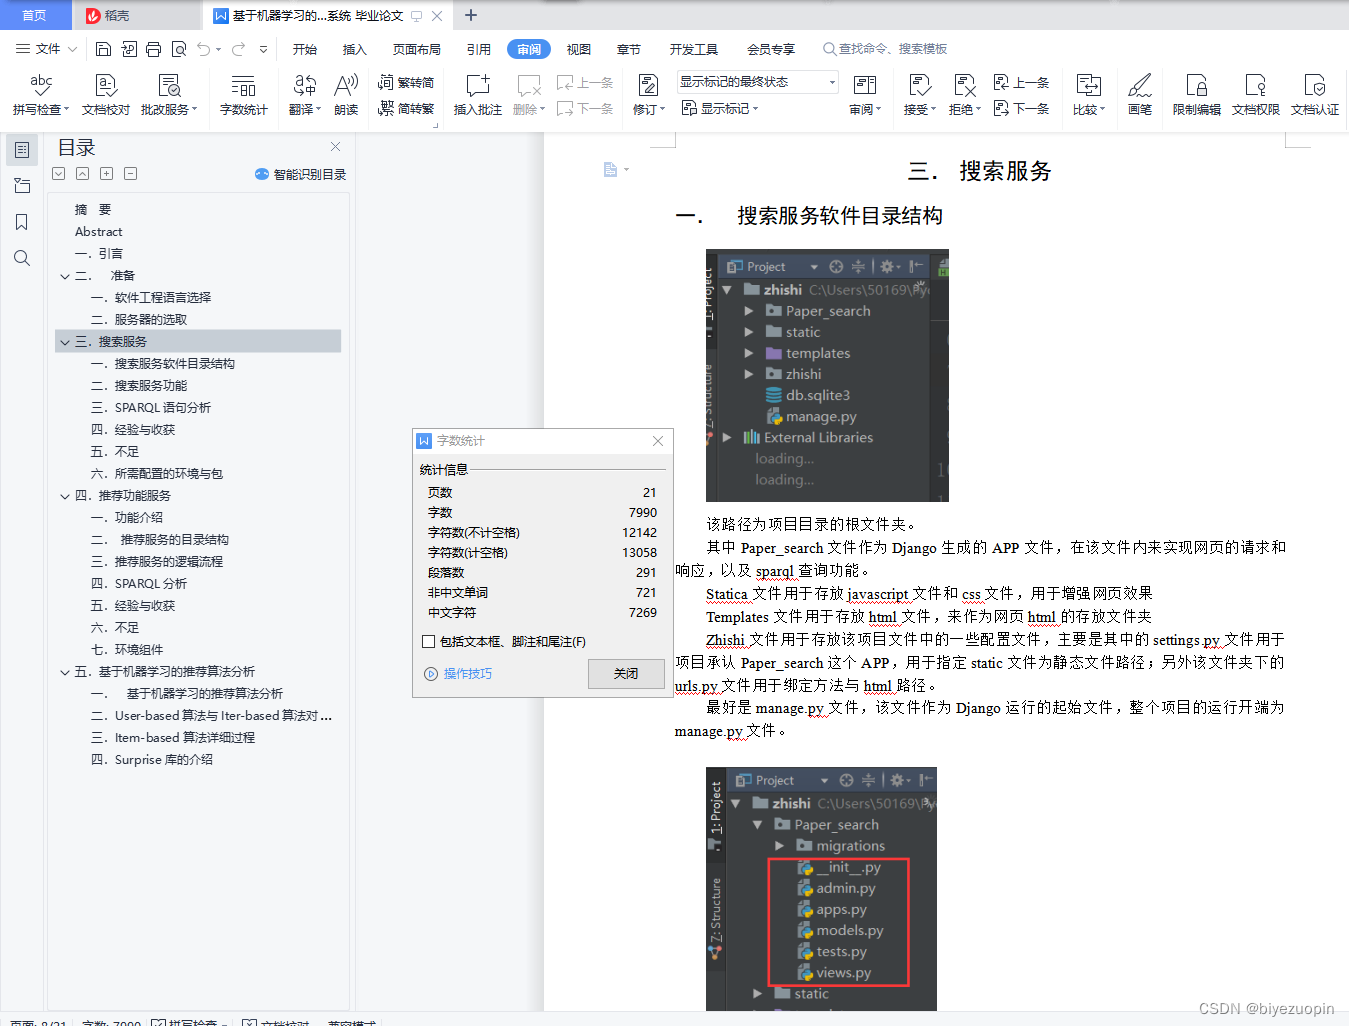The height and width of the screenshot is (1026, 1349).
Task: Open the 翻译 translate tool
Action: click(x=303, y=93)
